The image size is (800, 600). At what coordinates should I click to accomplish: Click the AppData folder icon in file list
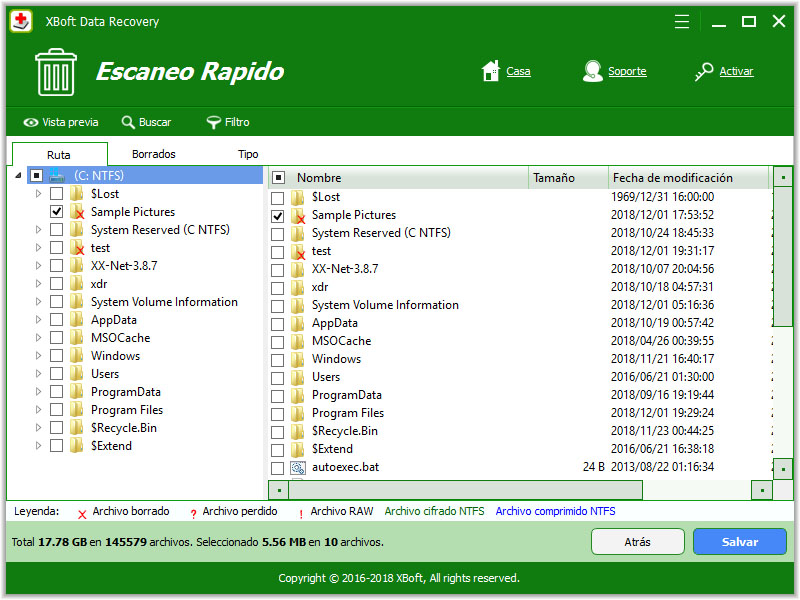click(298, 323)
